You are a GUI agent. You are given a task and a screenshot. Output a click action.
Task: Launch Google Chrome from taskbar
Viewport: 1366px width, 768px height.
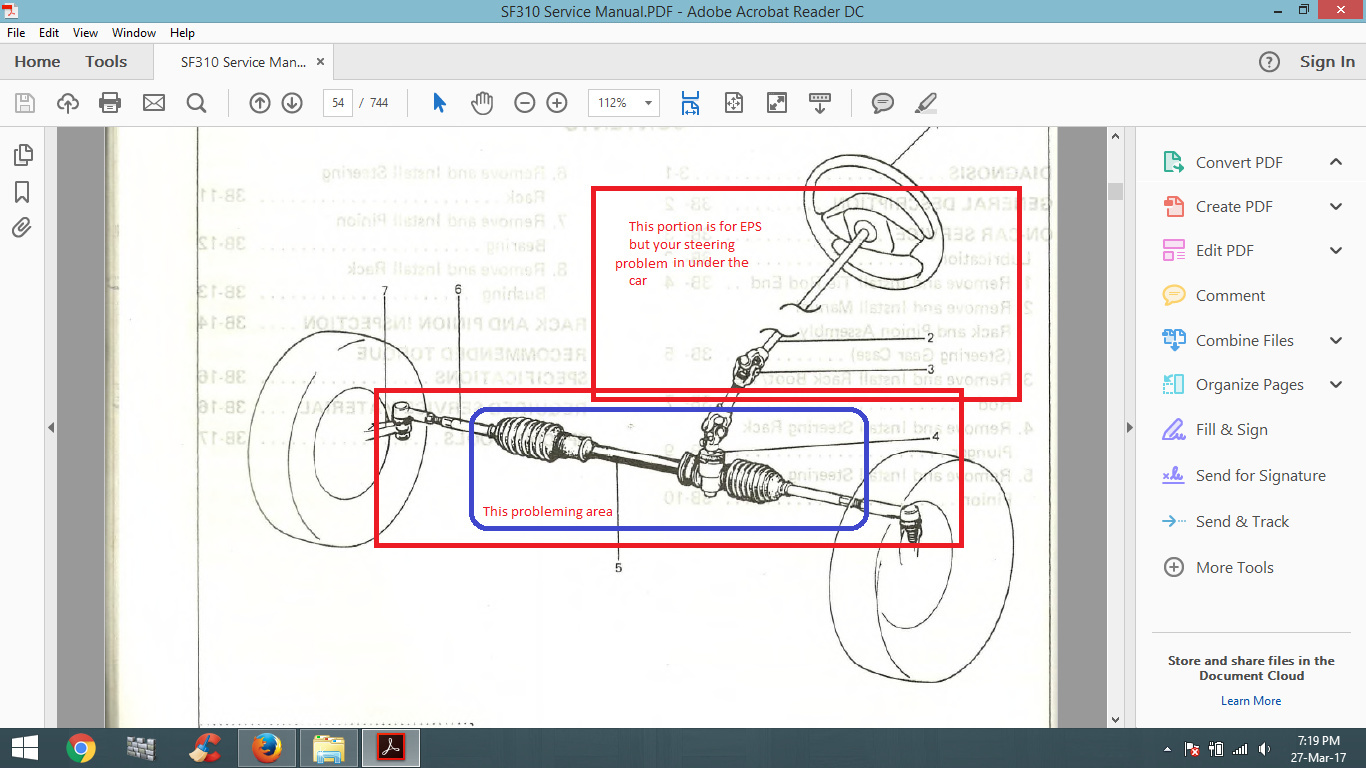[x=80, y=748]
